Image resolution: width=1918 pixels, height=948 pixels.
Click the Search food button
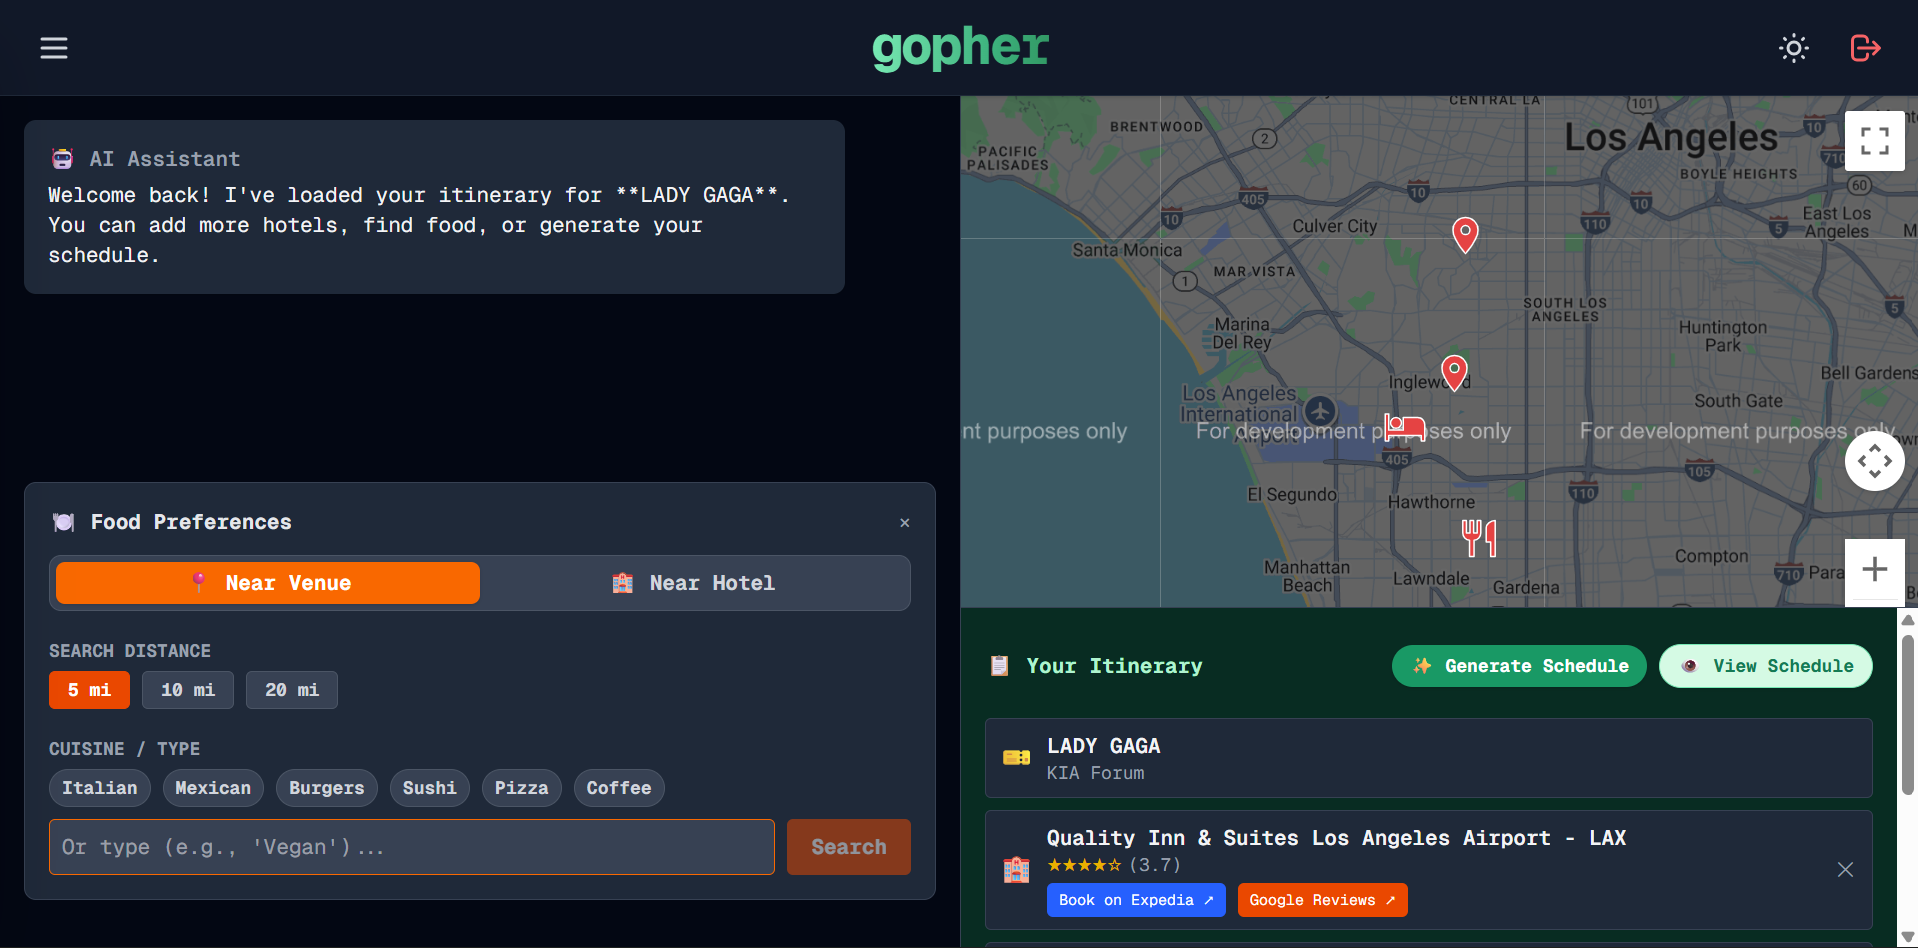(849, 847)
